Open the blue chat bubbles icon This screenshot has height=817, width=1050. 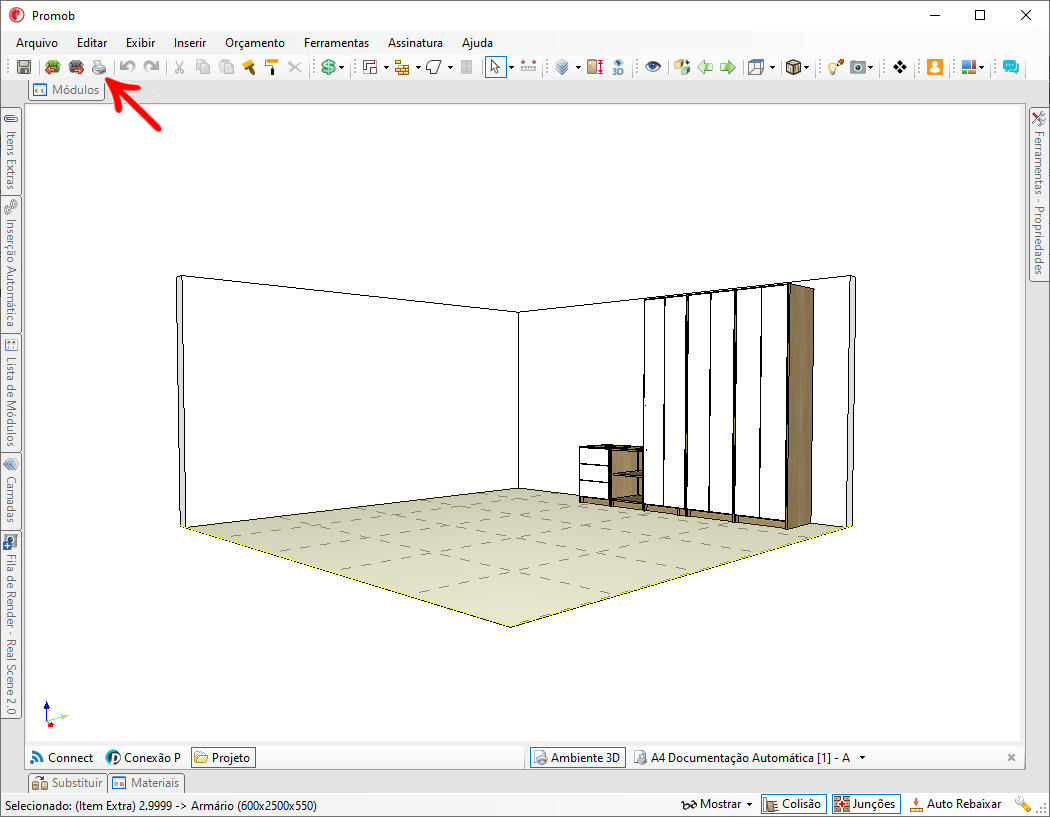pos(1010,67)
